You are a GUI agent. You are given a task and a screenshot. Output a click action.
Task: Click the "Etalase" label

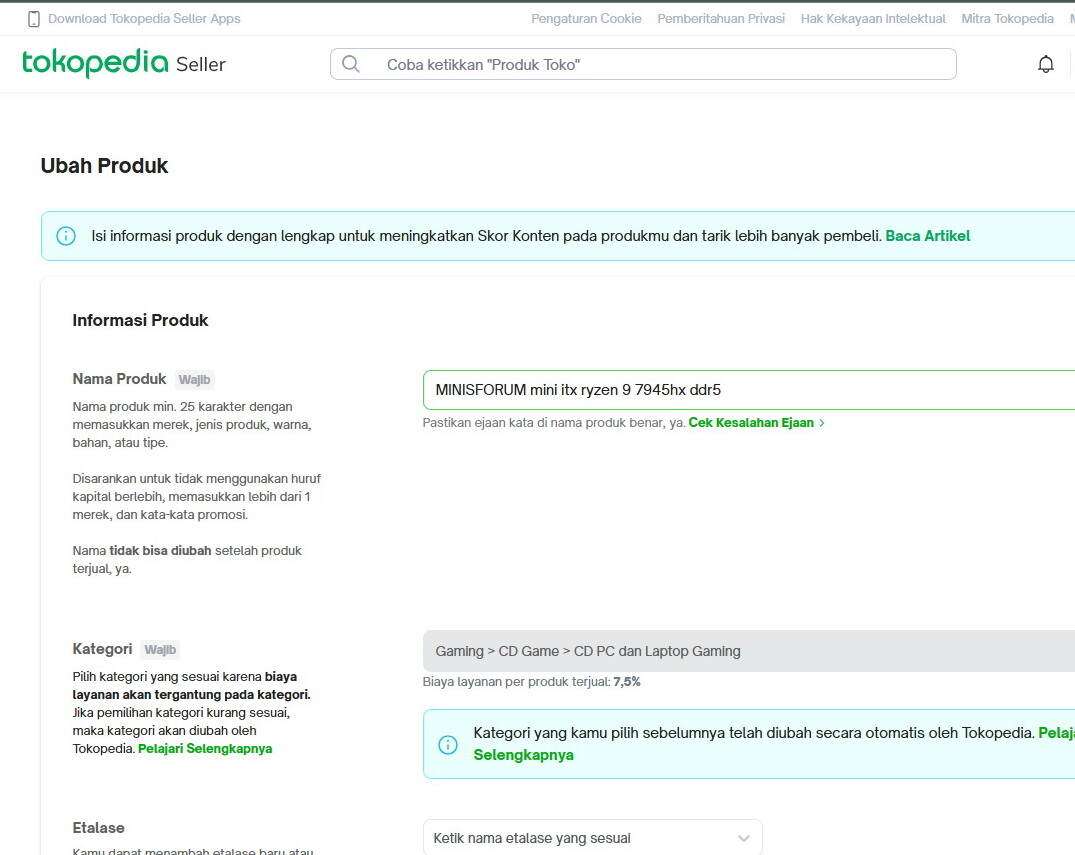tap(99, 828)
